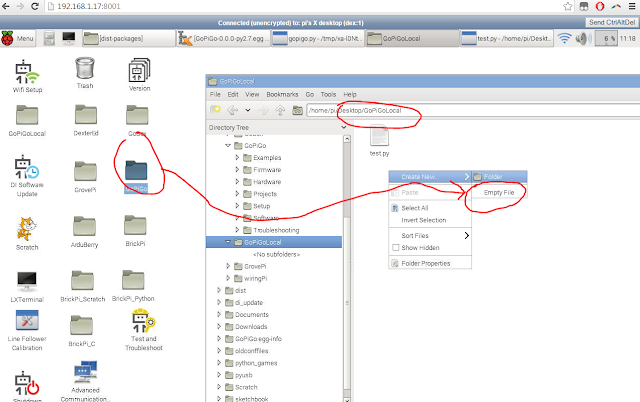Launch the Scratch desktop icon
This screenshot has height=402, width=640.
click(27, 233)
